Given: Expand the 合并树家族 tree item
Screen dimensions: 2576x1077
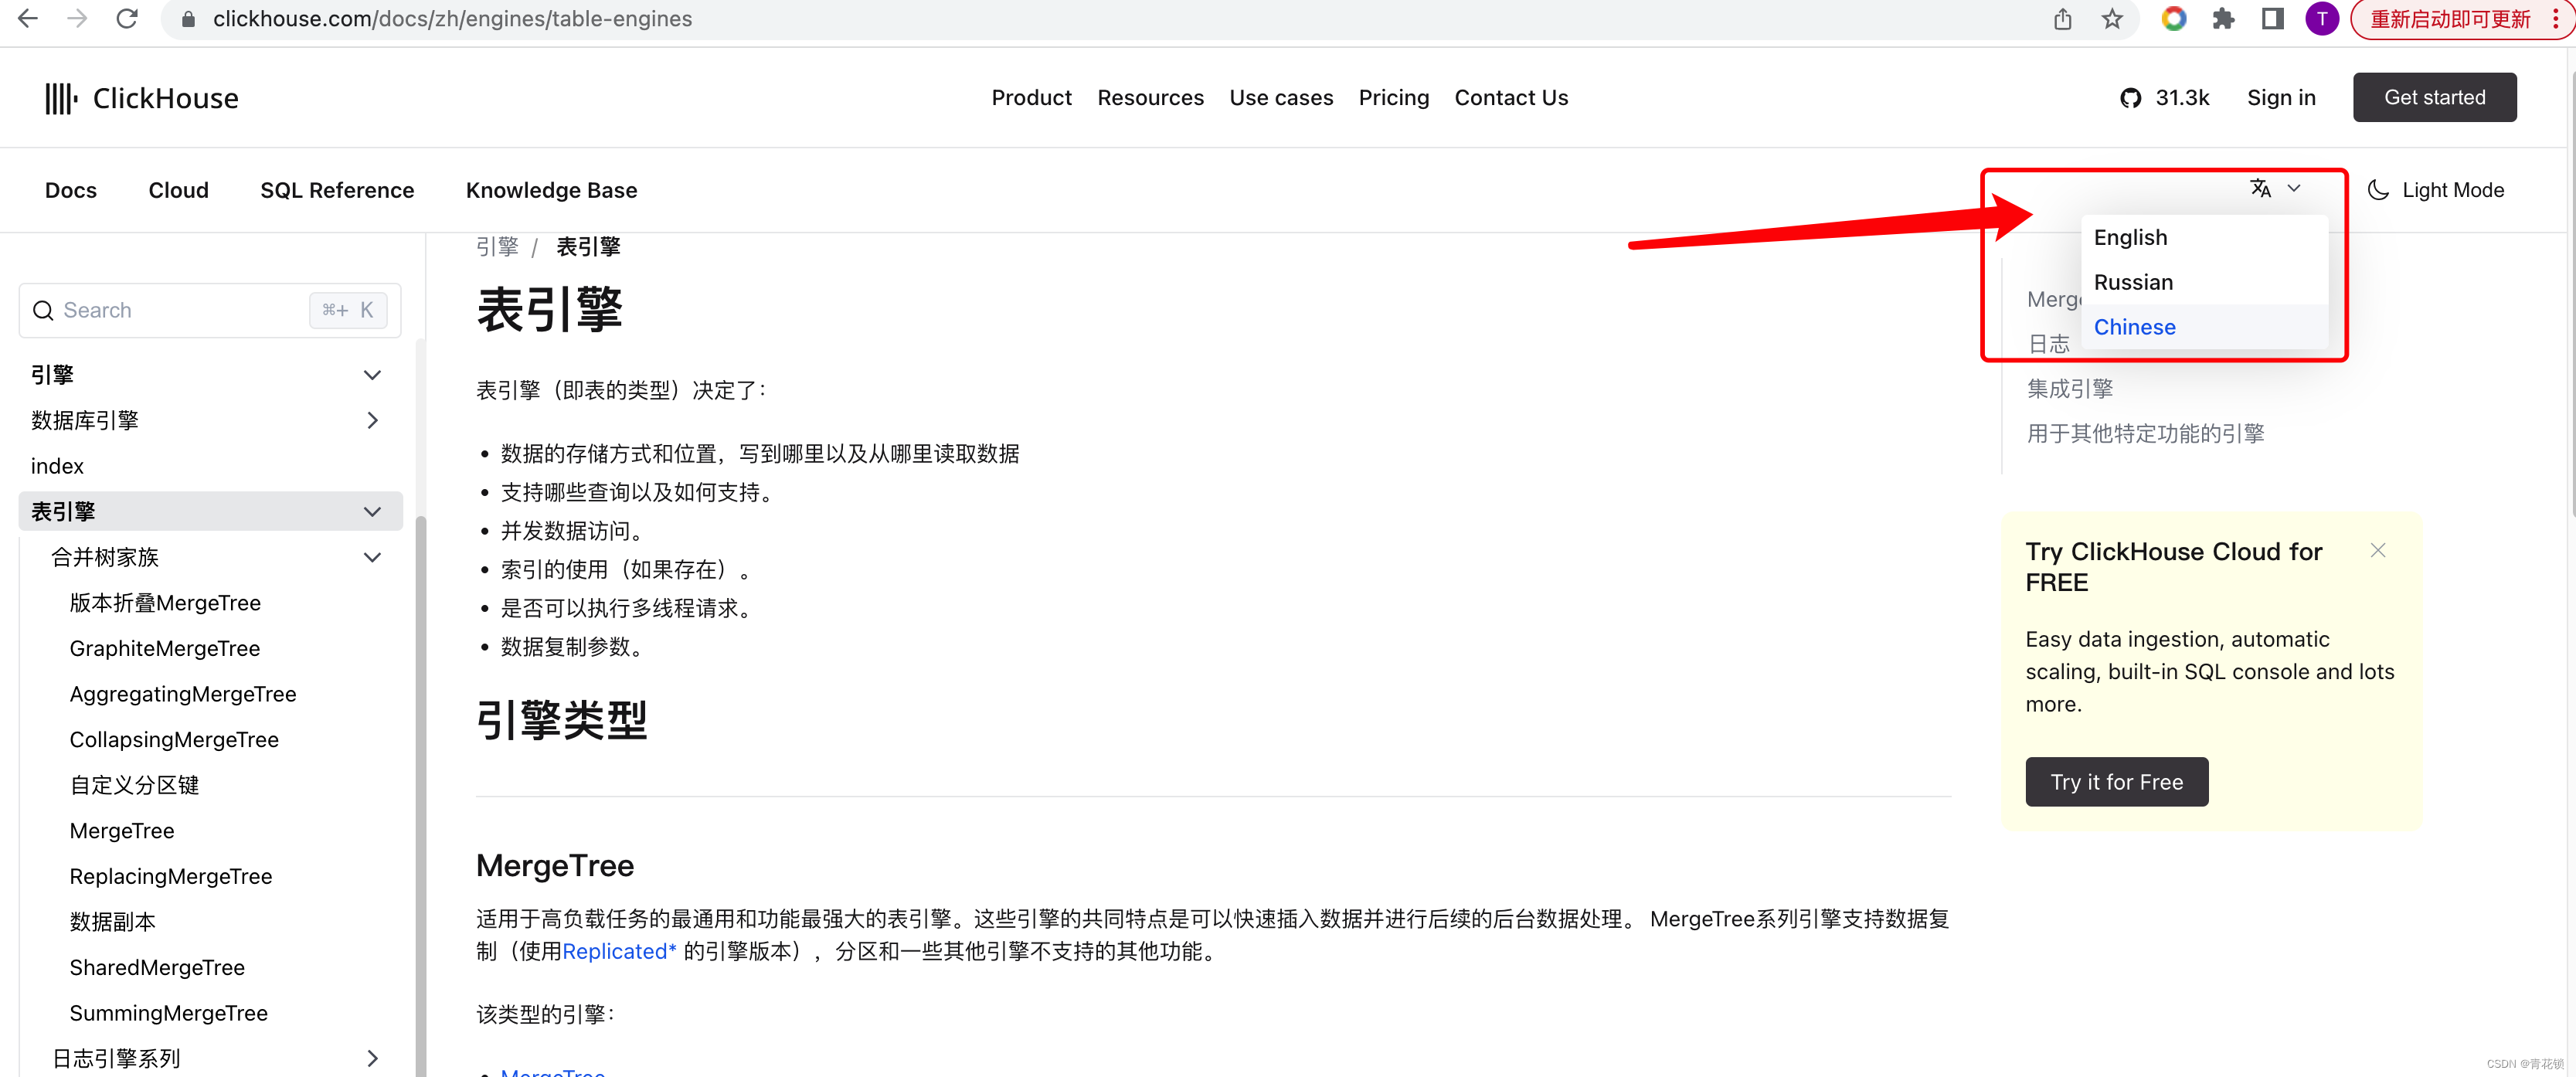Looking at the screenshot, I should coord(373,556).
